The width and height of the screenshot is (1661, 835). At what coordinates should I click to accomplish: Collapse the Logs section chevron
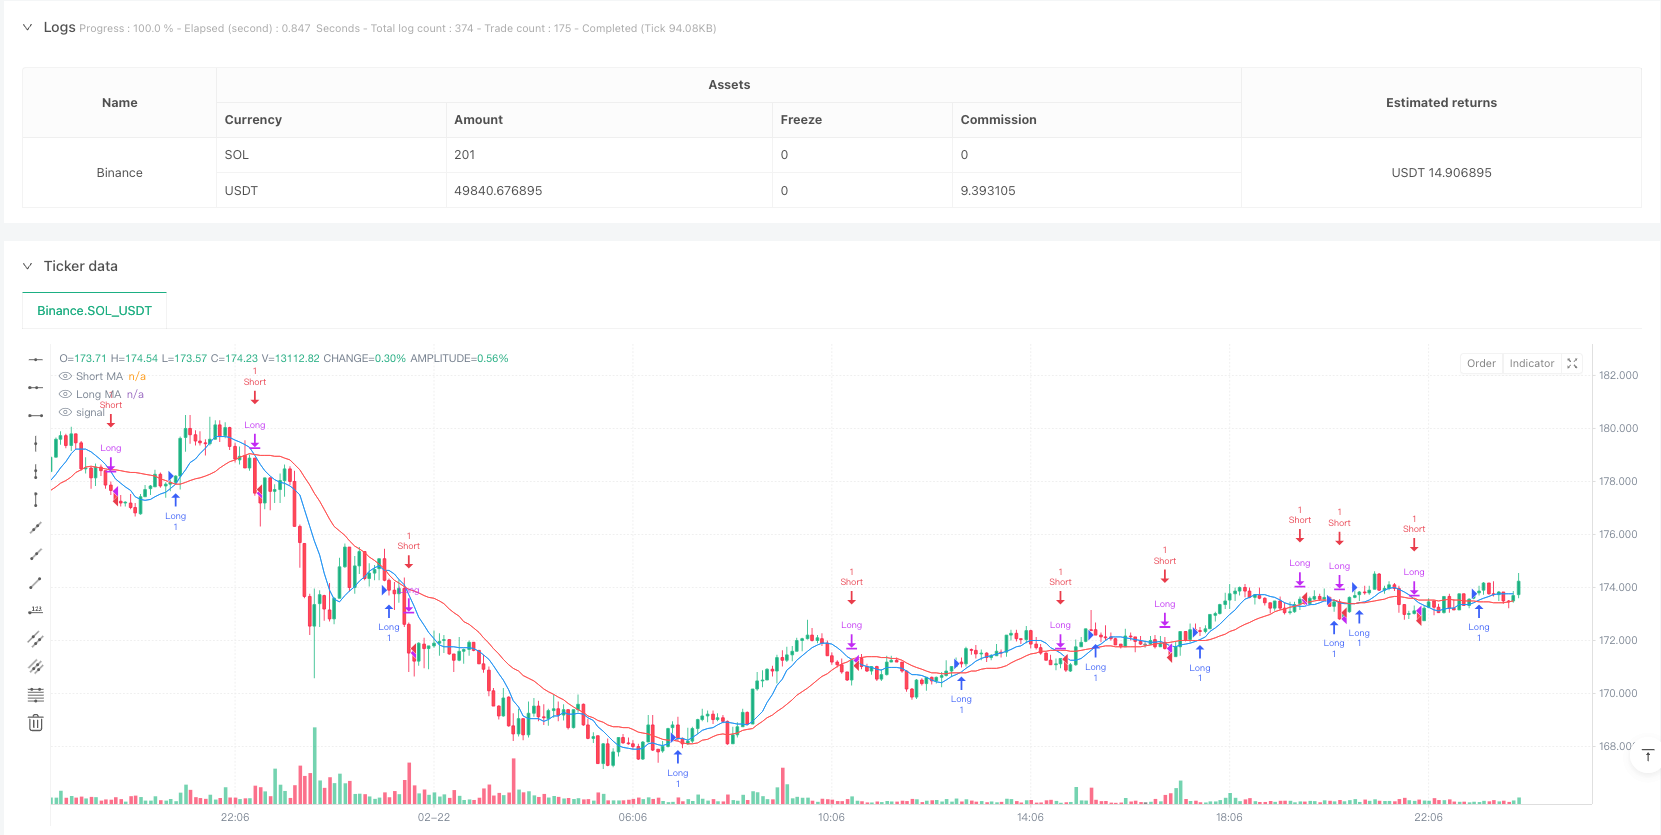pos(27,27)
